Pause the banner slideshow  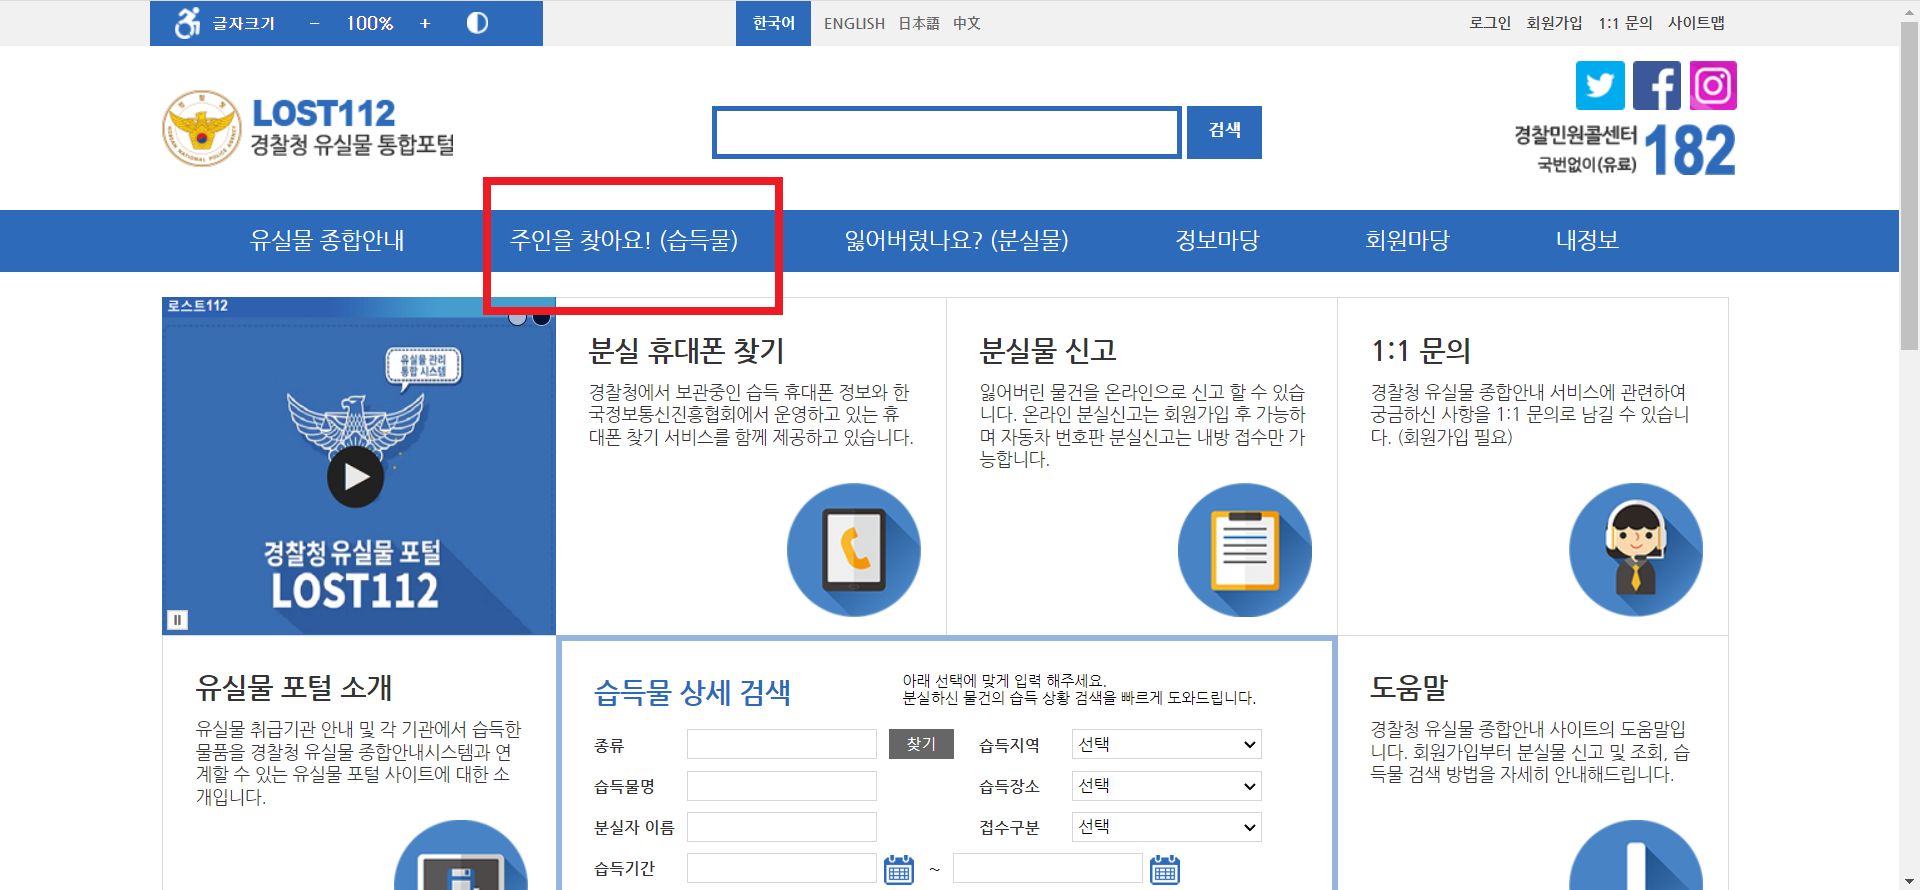pyautogui.click(x=177, y=620)
